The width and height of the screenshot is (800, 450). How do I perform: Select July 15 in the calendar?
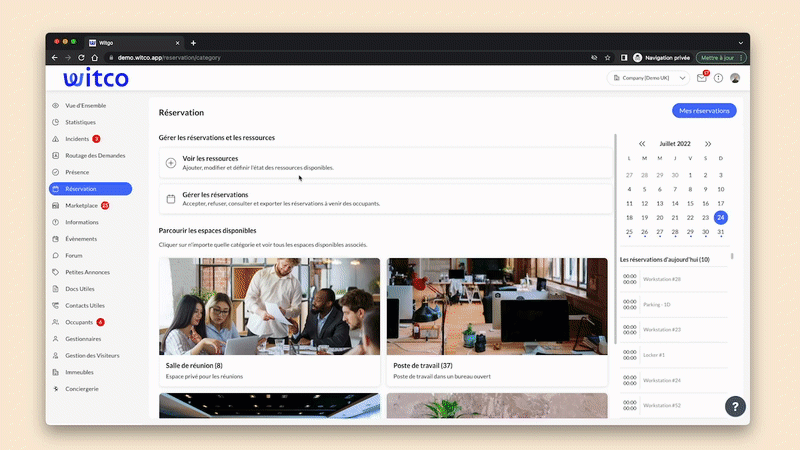690,204
